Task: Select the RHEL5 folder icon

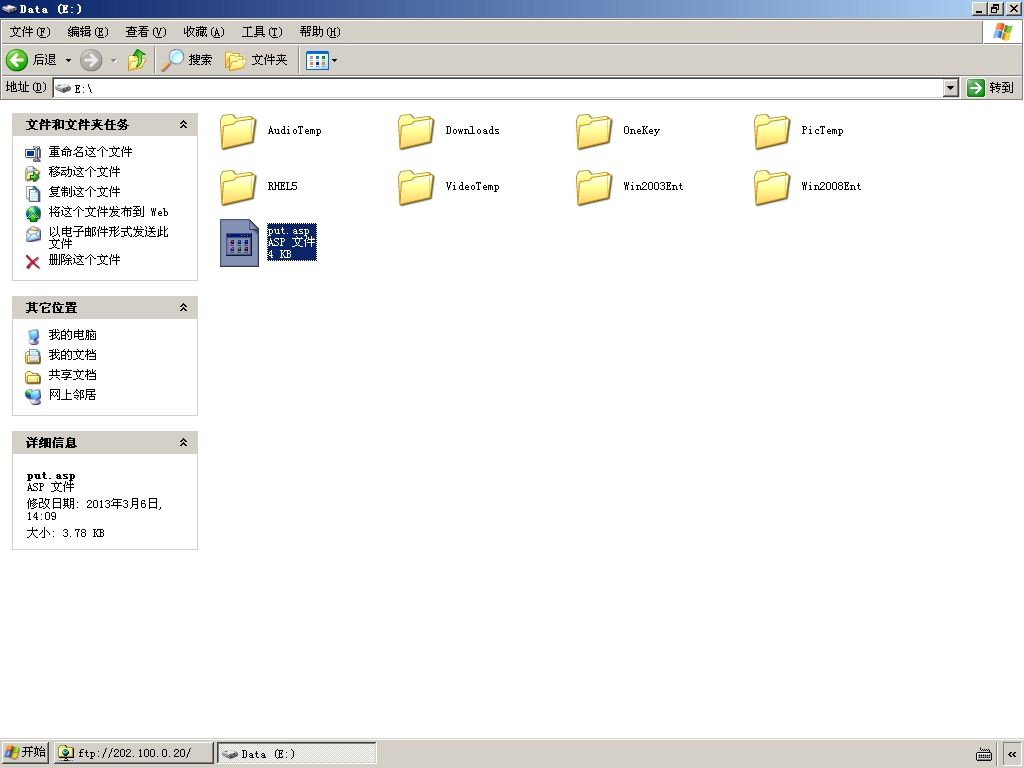Action: 238,187
